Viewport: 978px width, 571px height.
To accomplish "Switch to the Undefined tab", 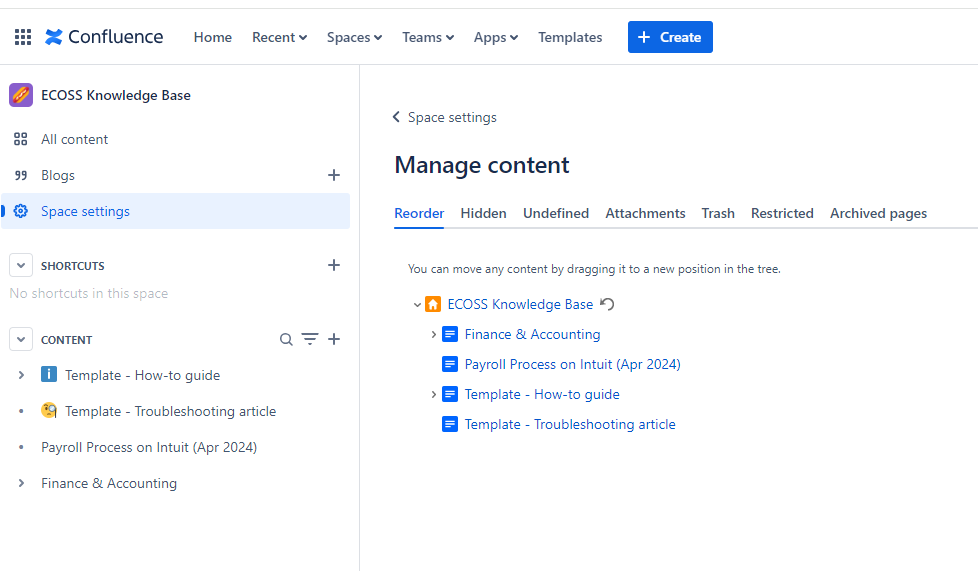I will (x=556, y=213).
